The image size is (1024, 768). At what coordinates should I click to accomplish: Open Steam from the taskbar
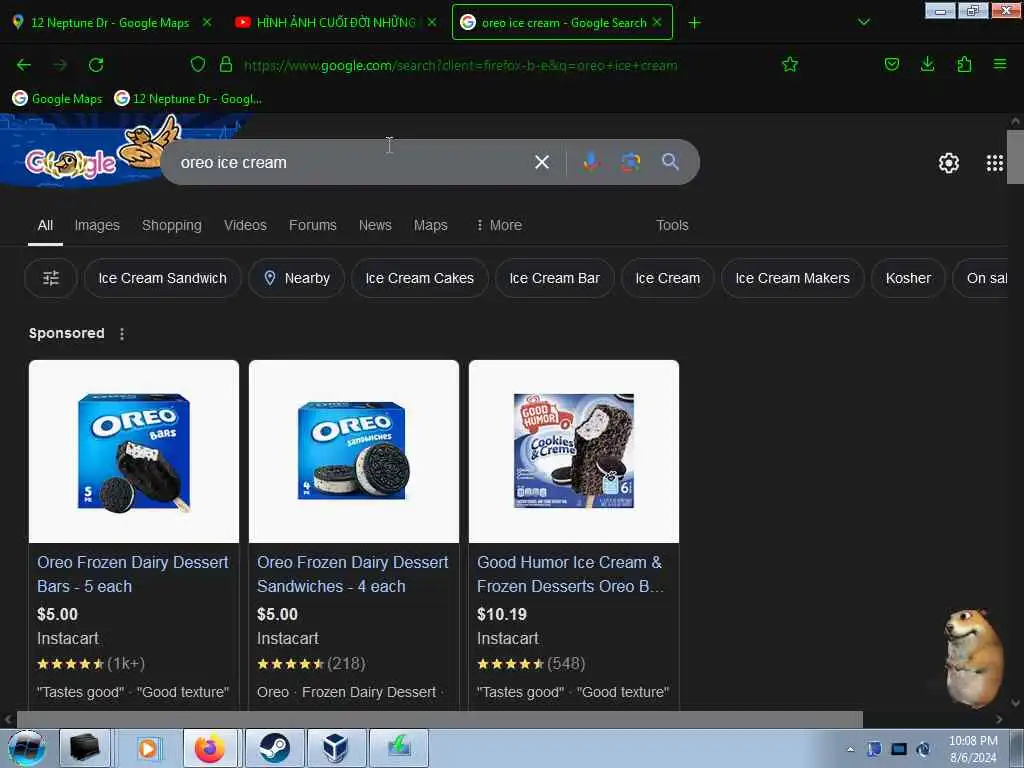coord(275,748)
